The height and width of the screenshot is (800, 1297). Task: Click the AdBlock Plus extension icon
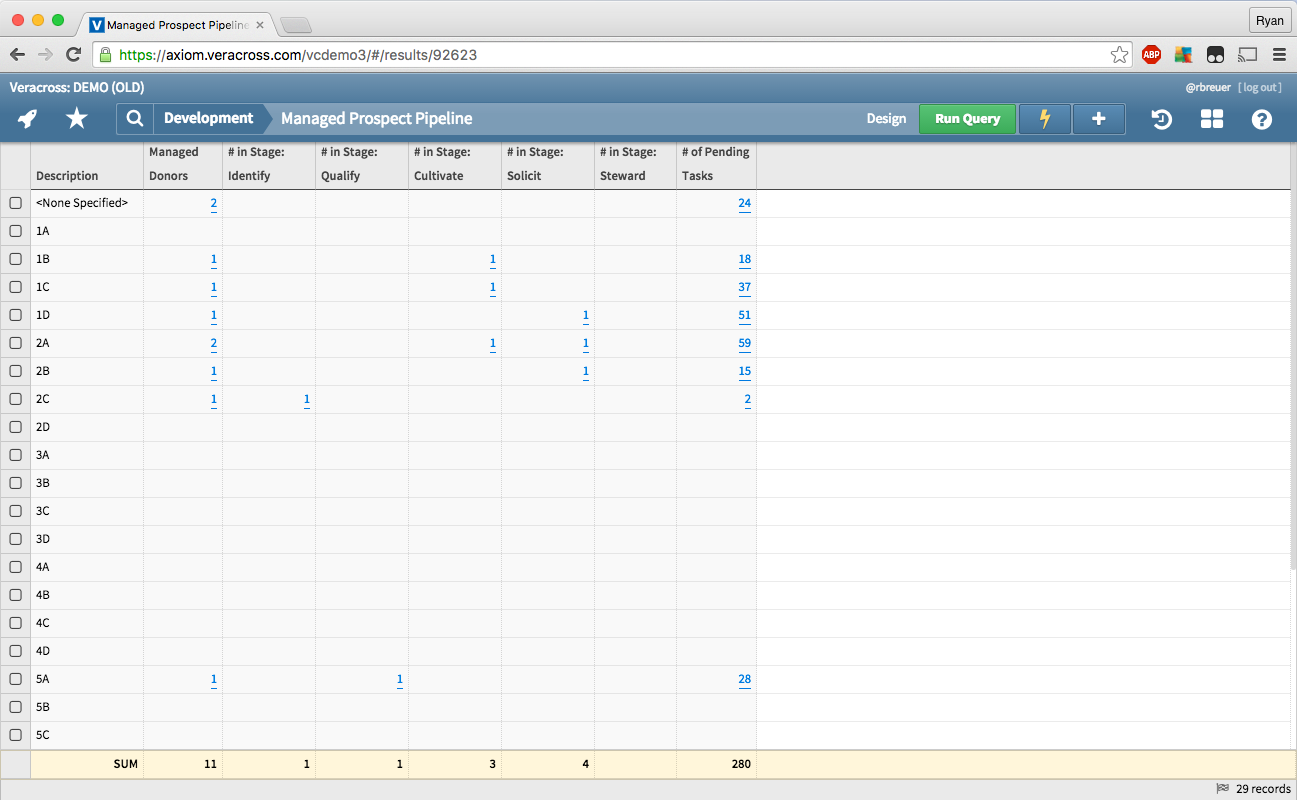[1152, 55]
